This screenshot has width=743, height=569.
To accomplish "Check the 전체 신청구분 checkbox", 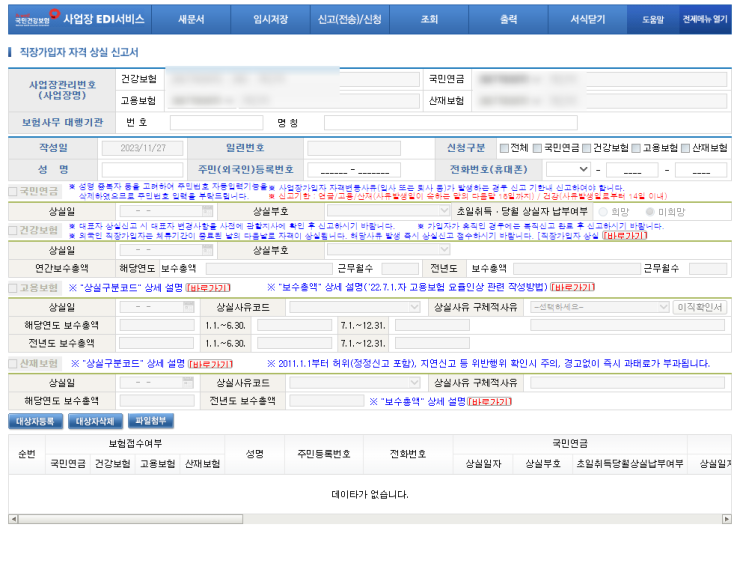I will 504,148.
